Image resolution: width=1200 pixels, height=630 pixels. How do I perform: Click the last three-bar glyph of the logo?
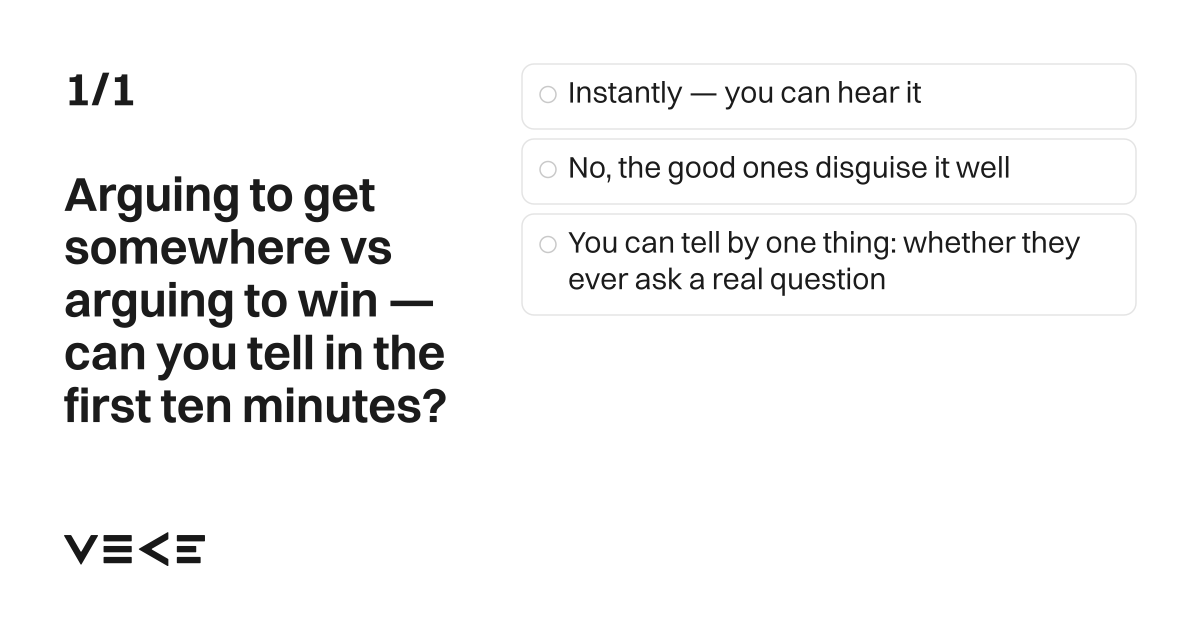click(x=190, y=550)
